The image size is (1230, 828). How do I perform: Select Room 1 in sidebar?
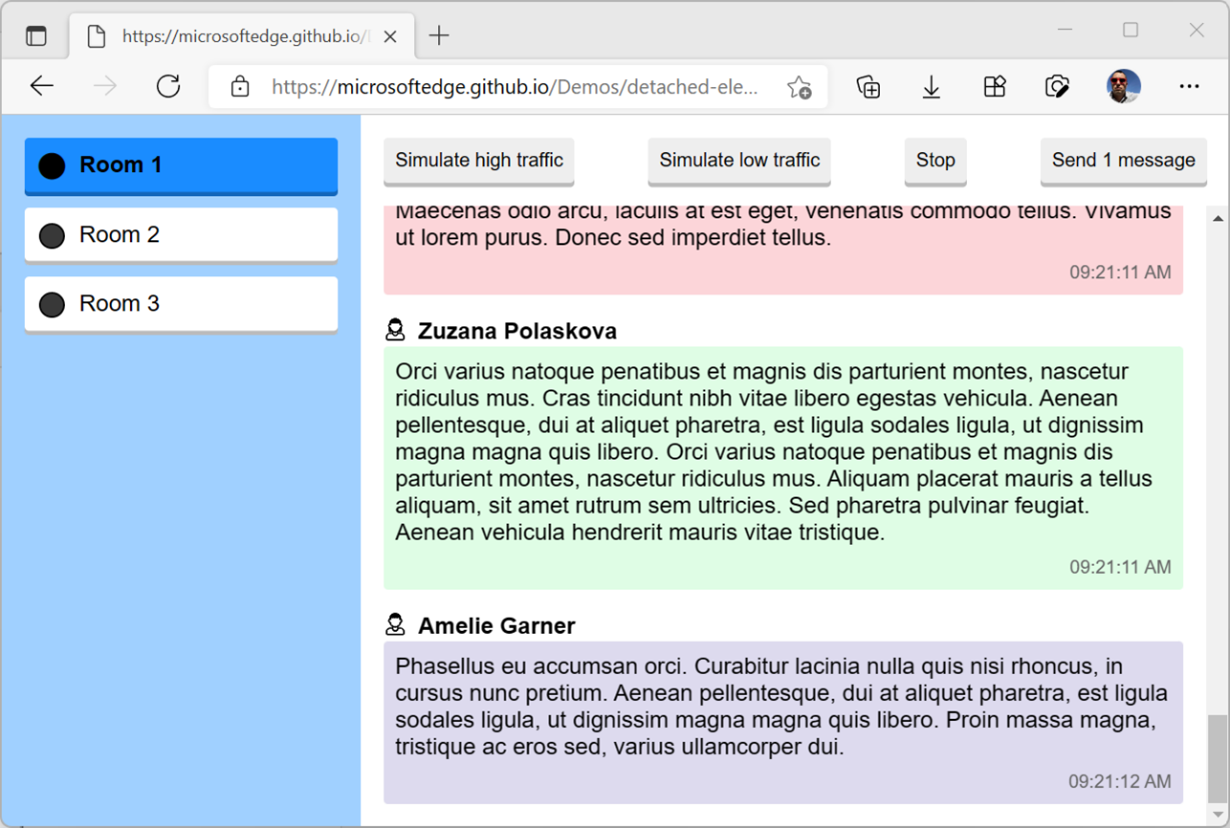click(181, 166)
